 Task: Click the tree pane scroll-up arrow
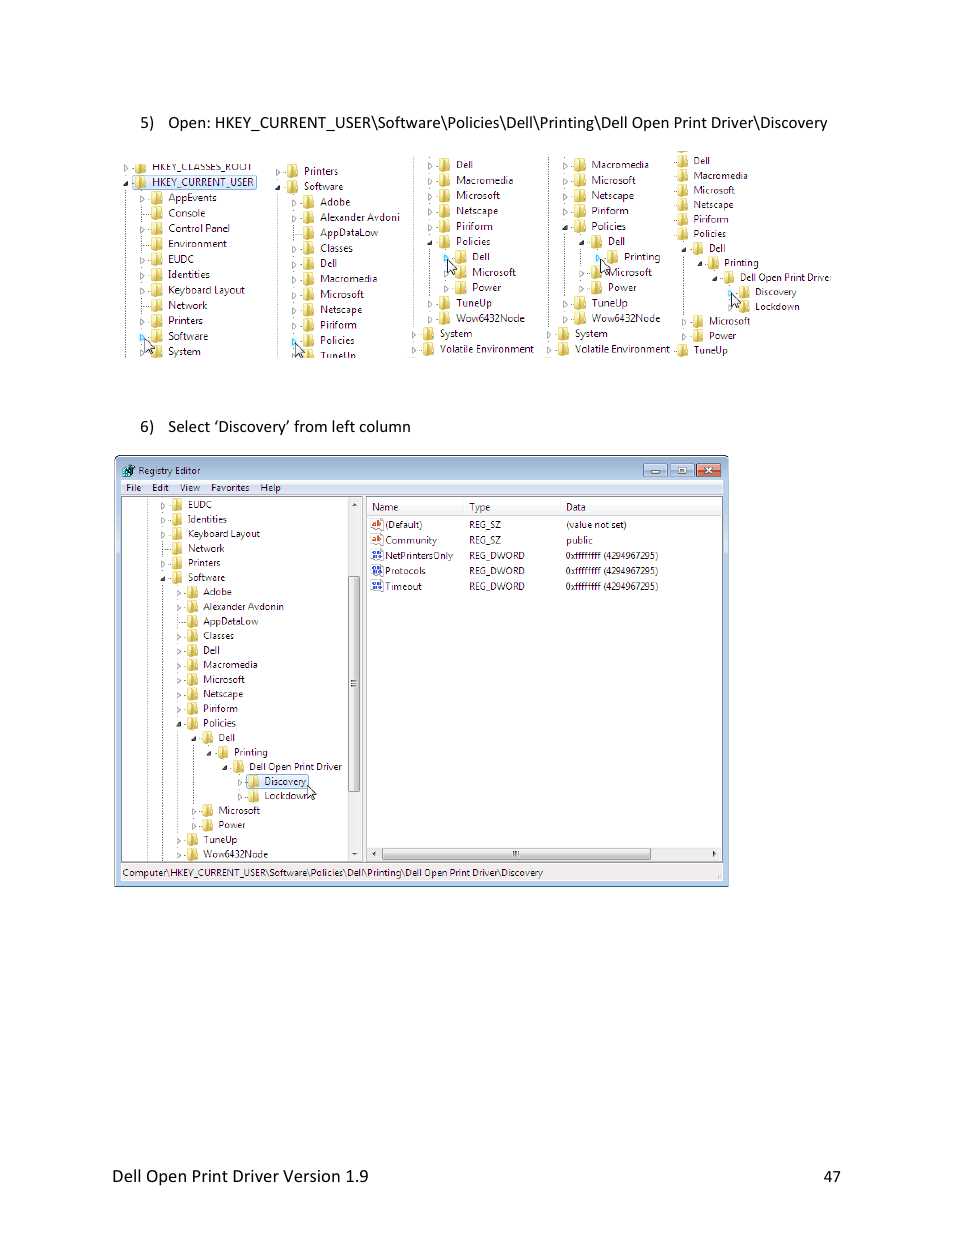pos(354,505)
